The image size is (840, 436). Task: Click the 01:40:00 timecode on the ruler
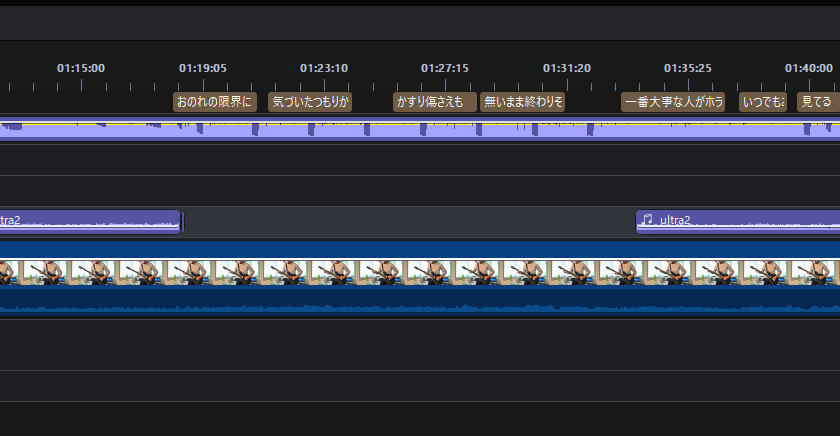pos(809,69)
